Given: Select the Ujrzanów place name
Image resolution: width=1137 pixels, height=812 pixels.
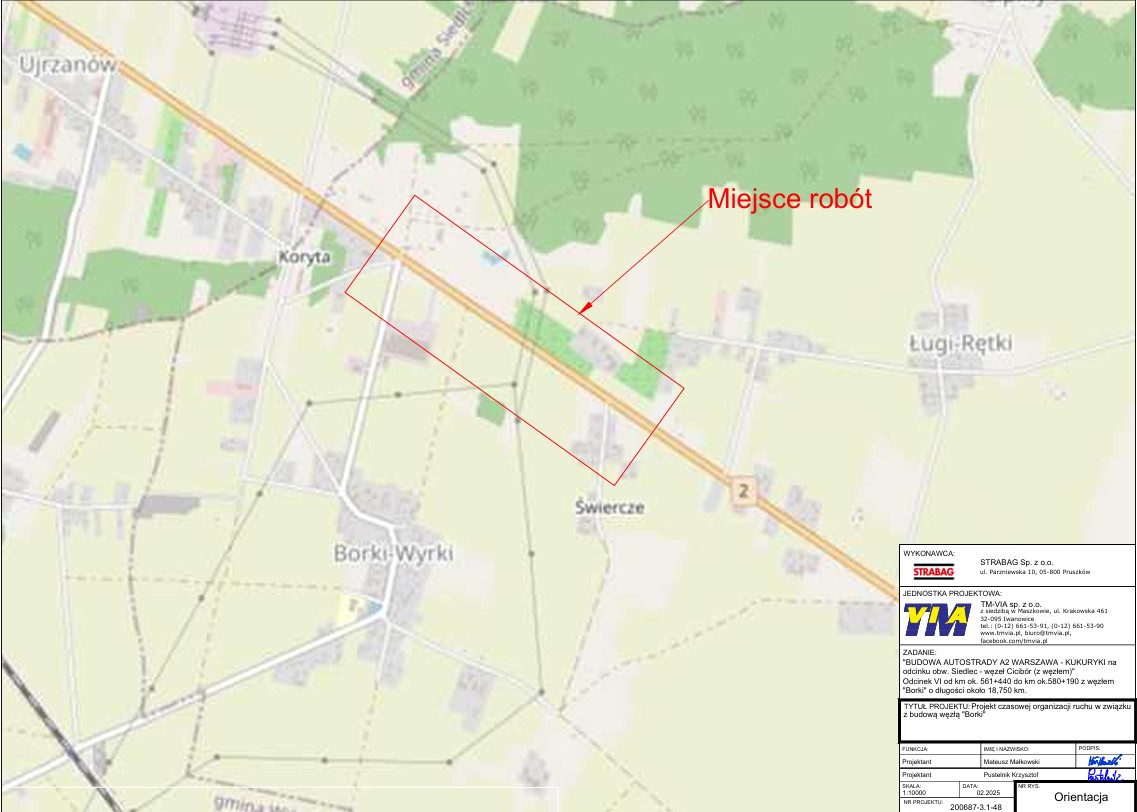Looking at the screenshot, I should click(x=67, y=65).
